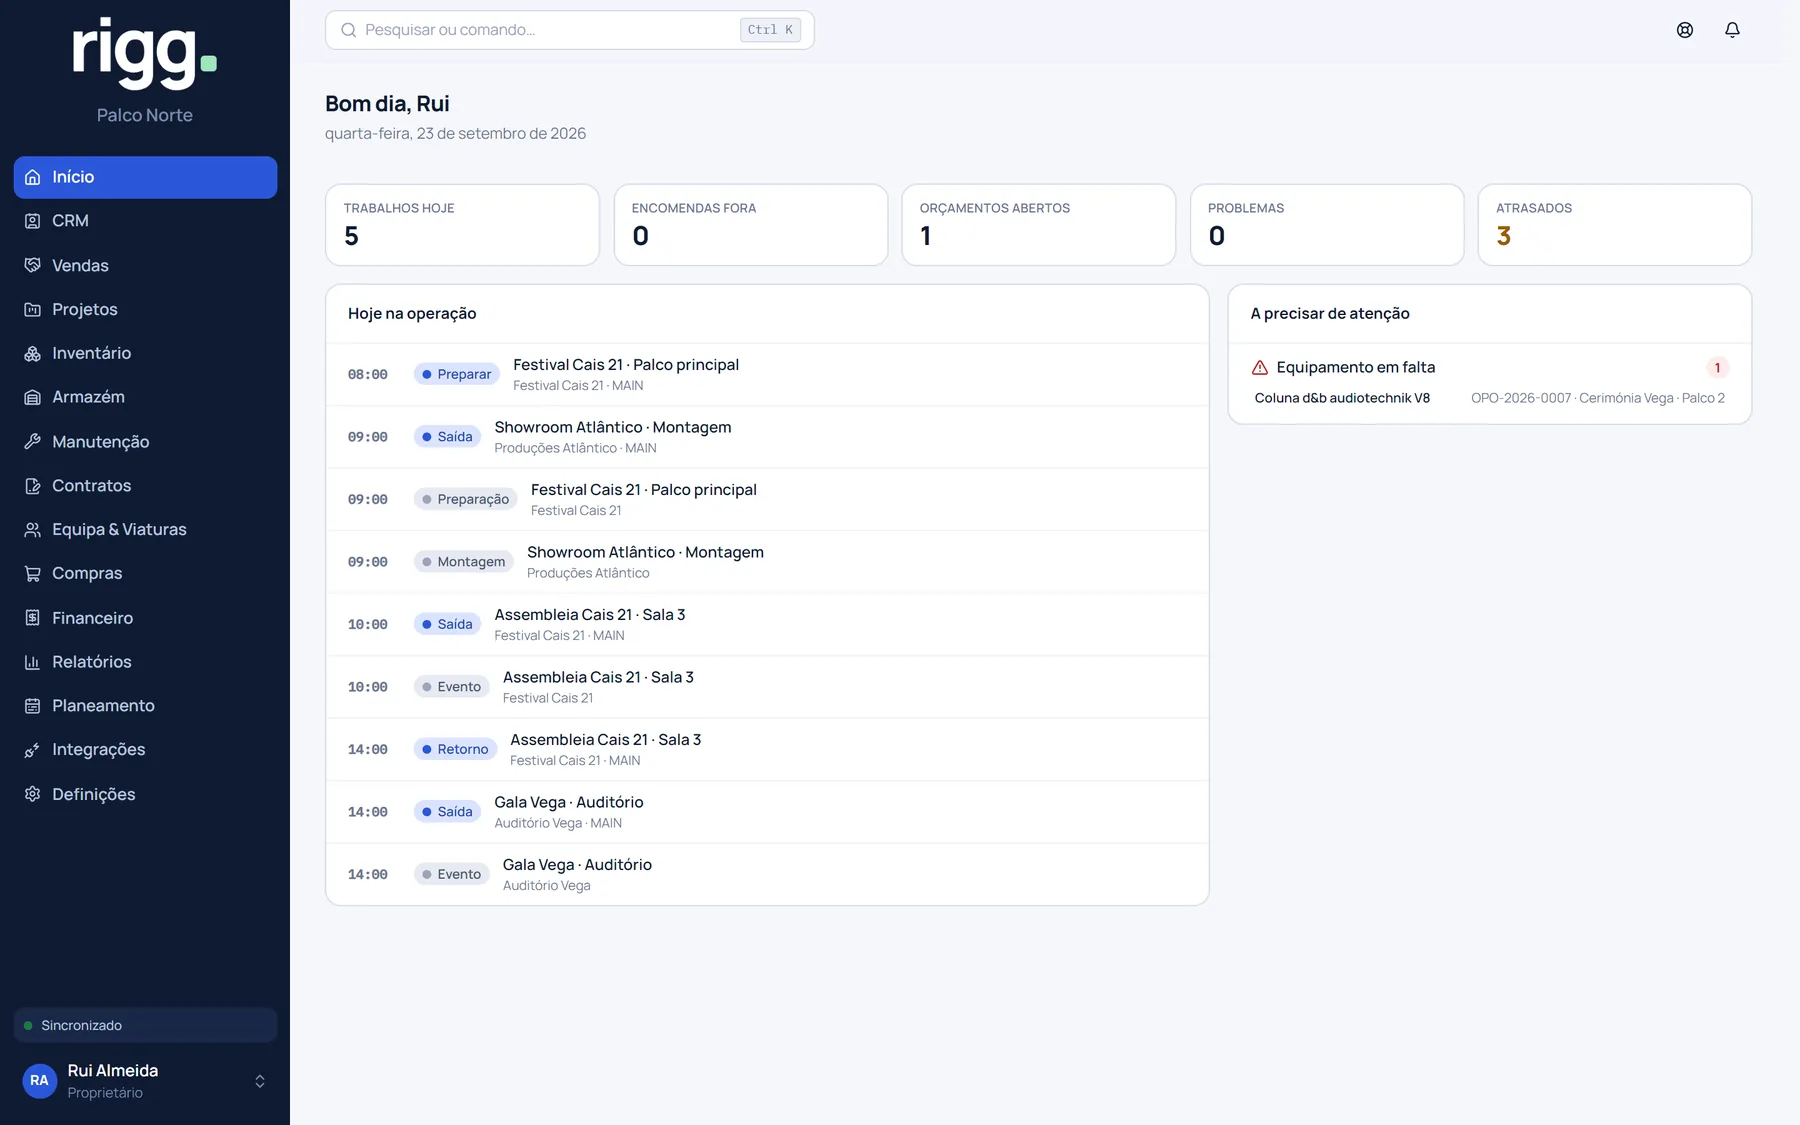The width and height of the screenshot is (1800, 1125).
Task: Click the Sincronizado sync status indicator
Action: click(145, 1025)
